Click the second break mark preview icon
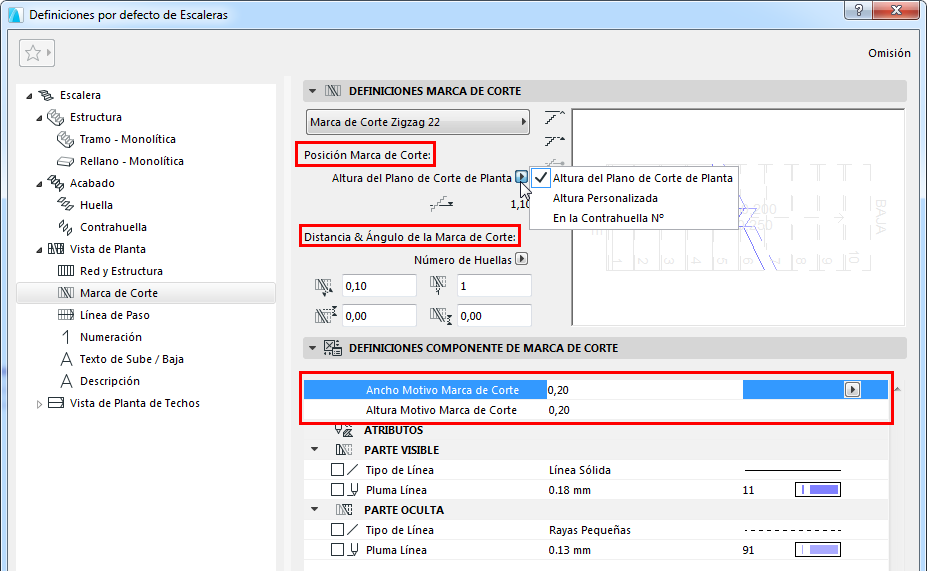 pyautogui.click(x=555, y=141)
